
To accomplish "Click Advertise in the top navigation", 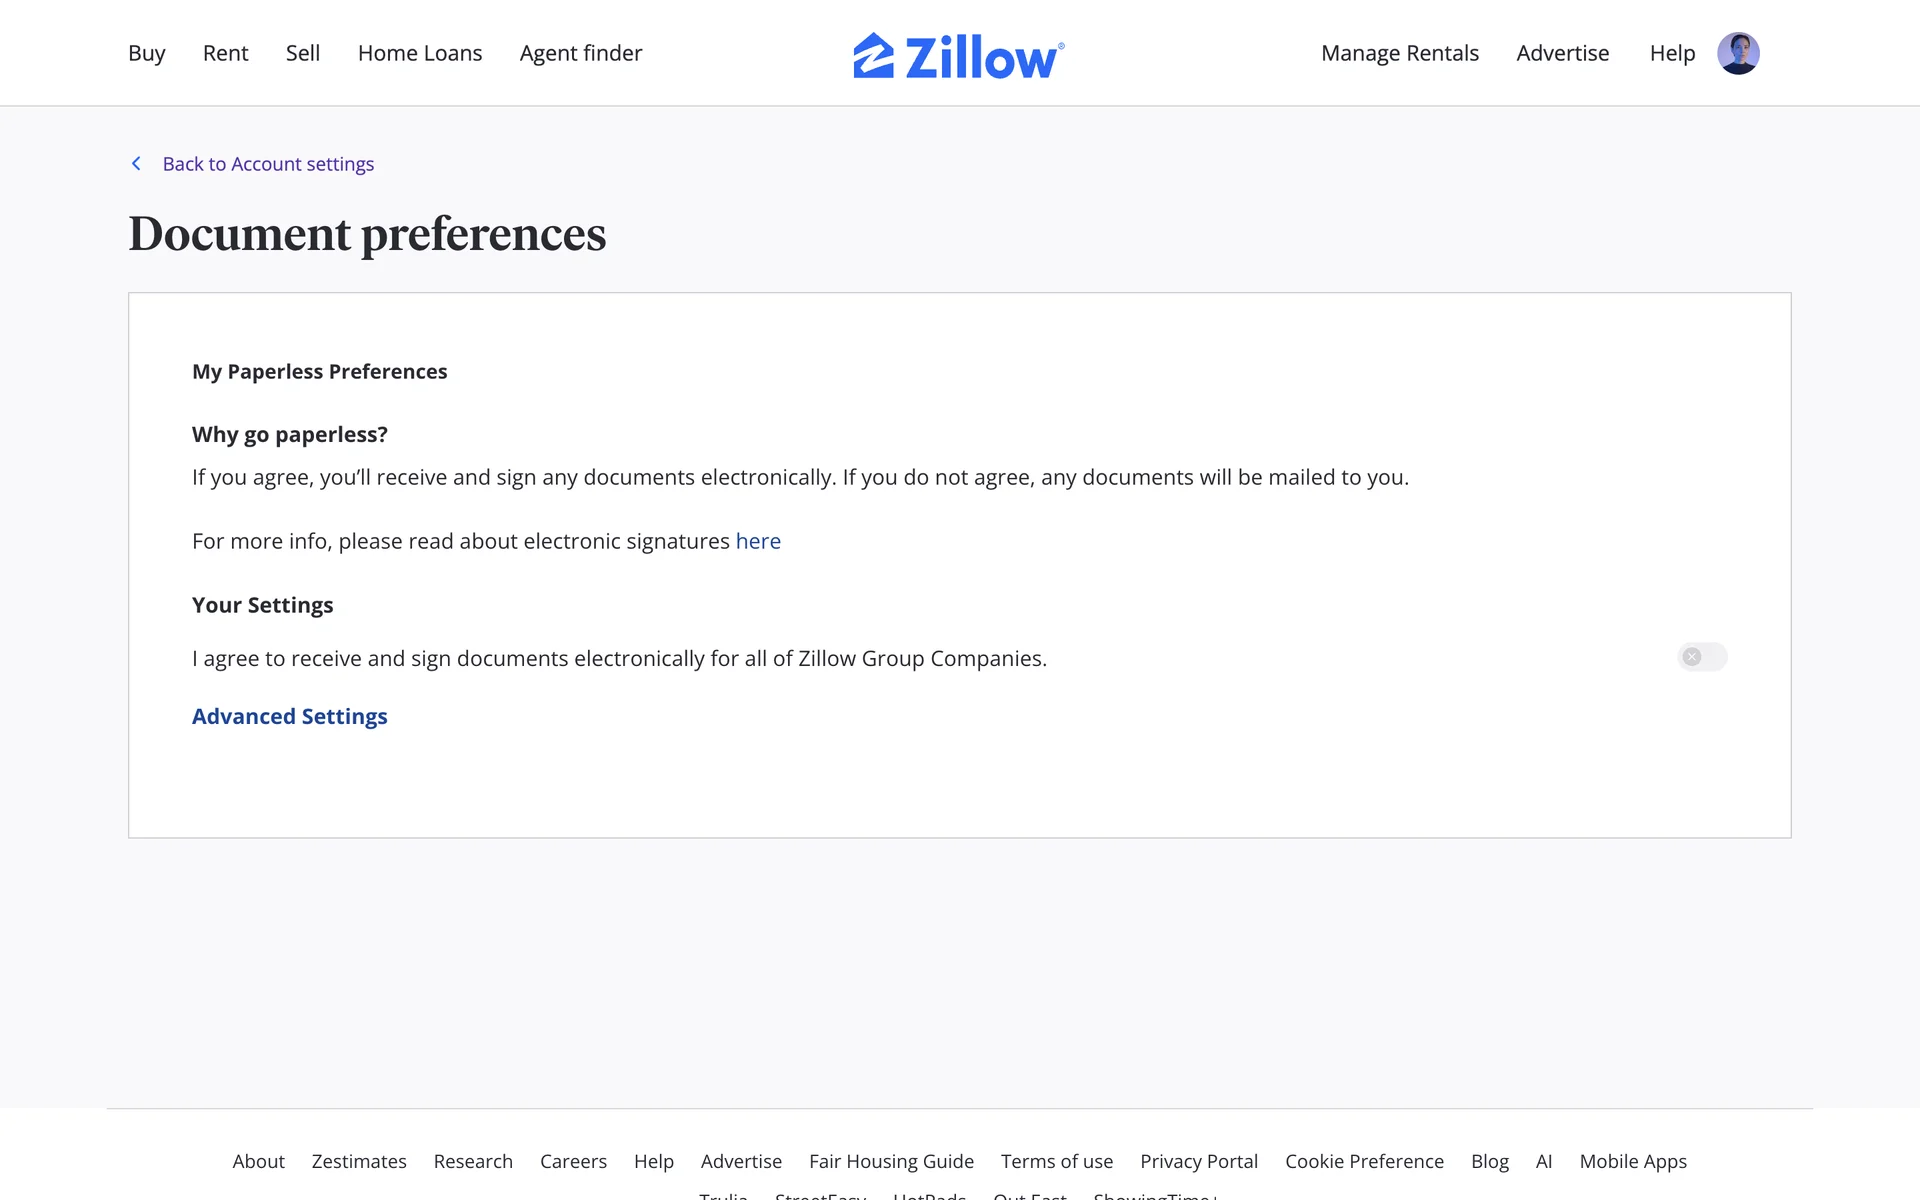I will point(1562,53).
